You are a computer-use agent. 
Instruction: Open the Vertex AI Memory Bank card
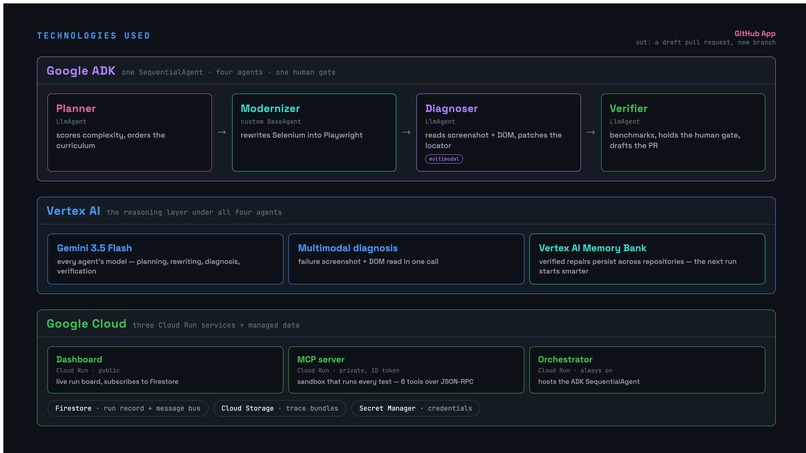click(x=647, y=259)
